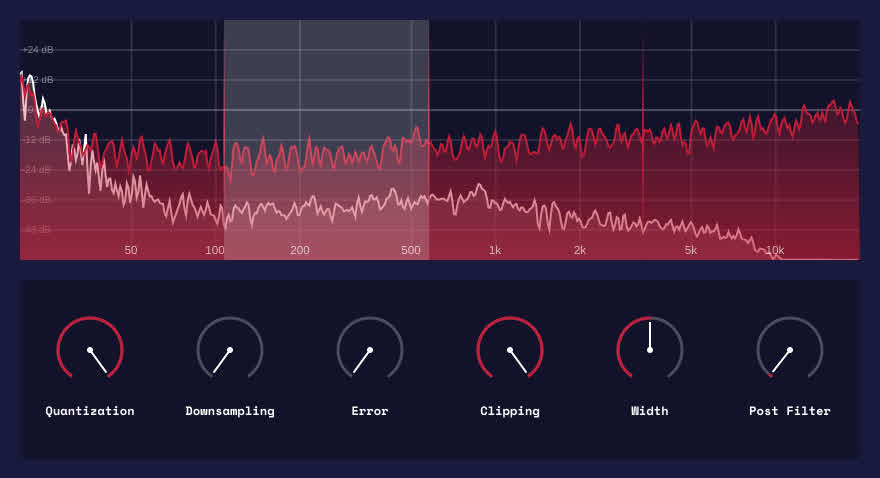Click the Clipping label
Viewport: 880px width, 478px height.
click(x=510, y=411)
